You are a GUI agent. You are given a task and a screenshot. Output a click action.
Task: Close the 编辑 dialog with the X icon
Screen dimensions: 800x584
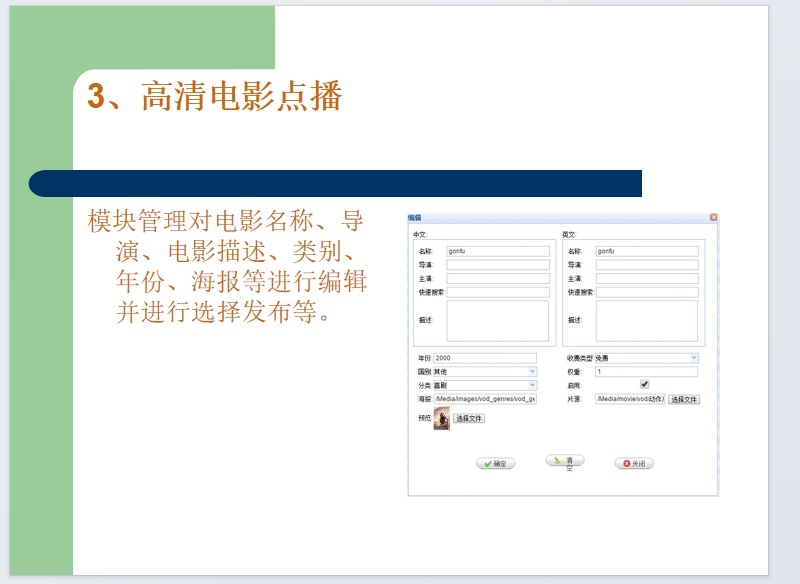713,217
